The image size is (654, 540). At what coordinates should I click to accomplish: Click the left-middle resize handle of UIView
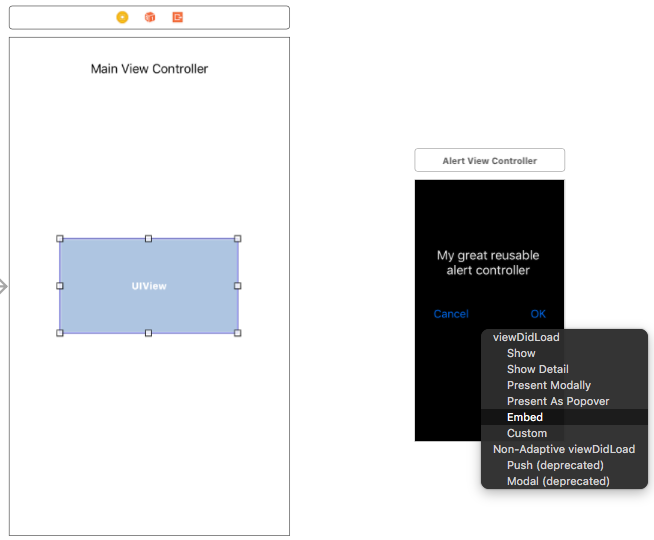tap(60, 286)
